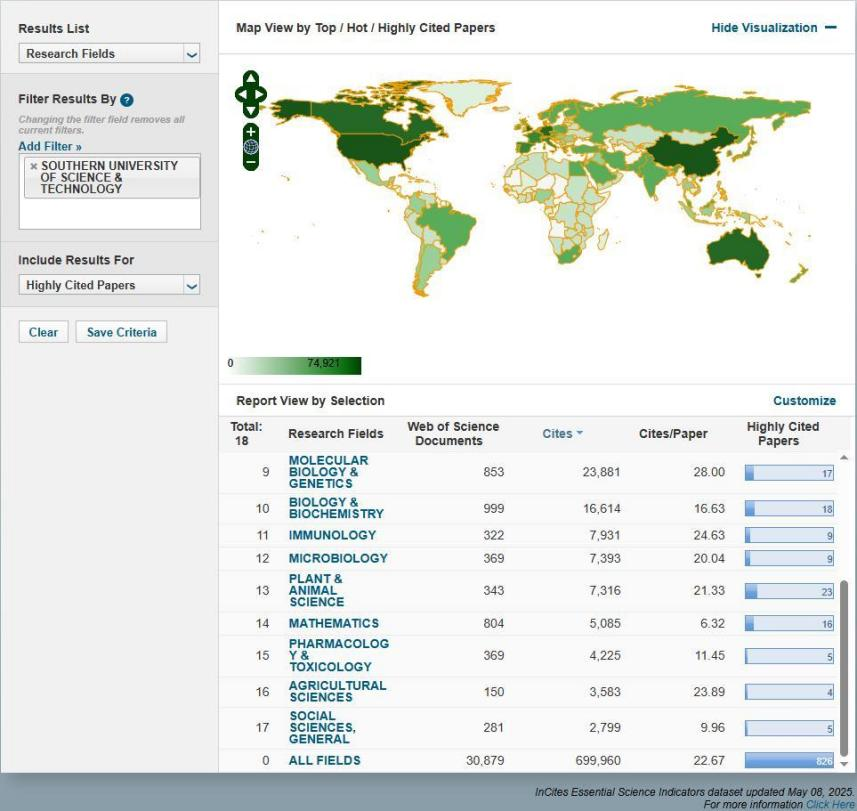Open the Research Fields results list dropdown
Screen dimensions: 857x811
(109, 54)
